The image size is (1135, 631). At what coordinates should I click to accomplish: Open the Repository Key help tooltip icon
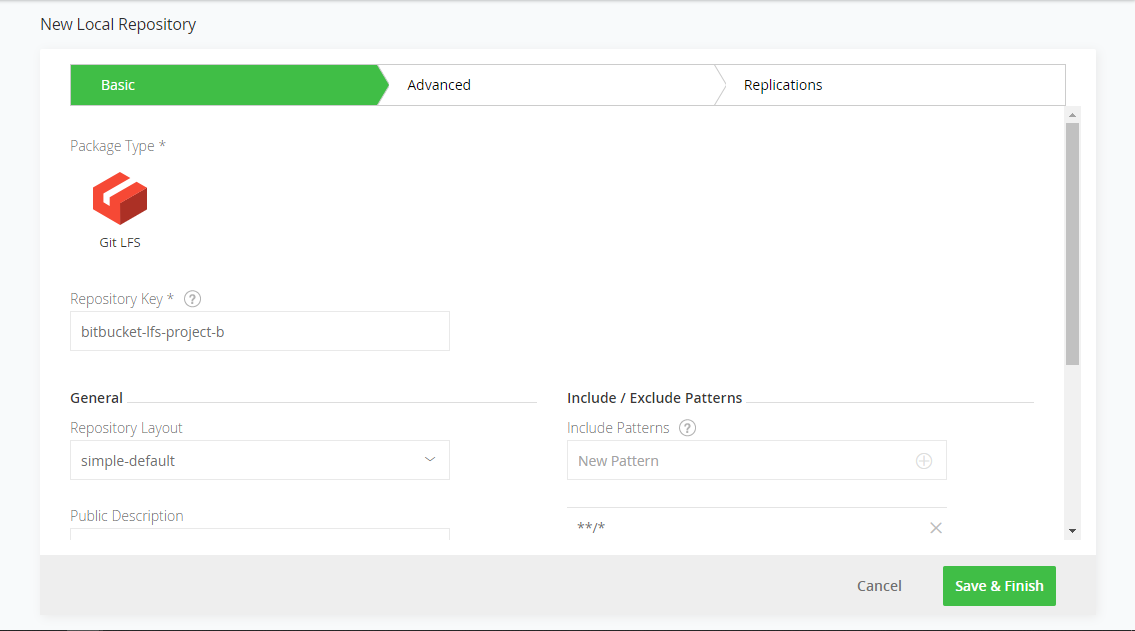tap(192, 299)
